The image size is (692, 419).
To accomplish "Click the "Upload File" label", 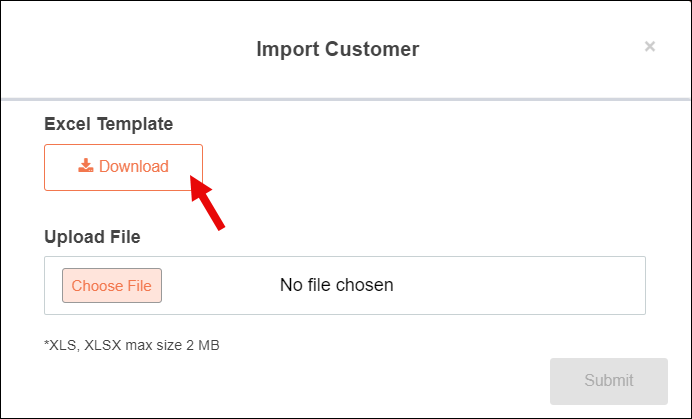I will pos(92,237).
